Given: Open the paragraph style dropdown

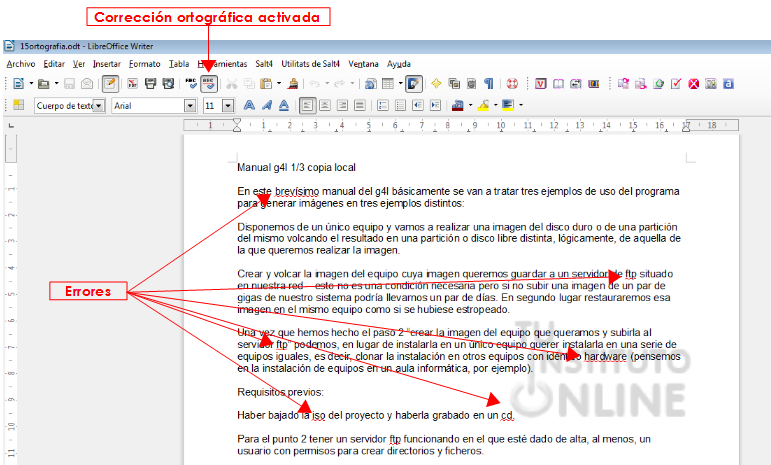Looking at the screenshot, I should click(x=100, y=105).
